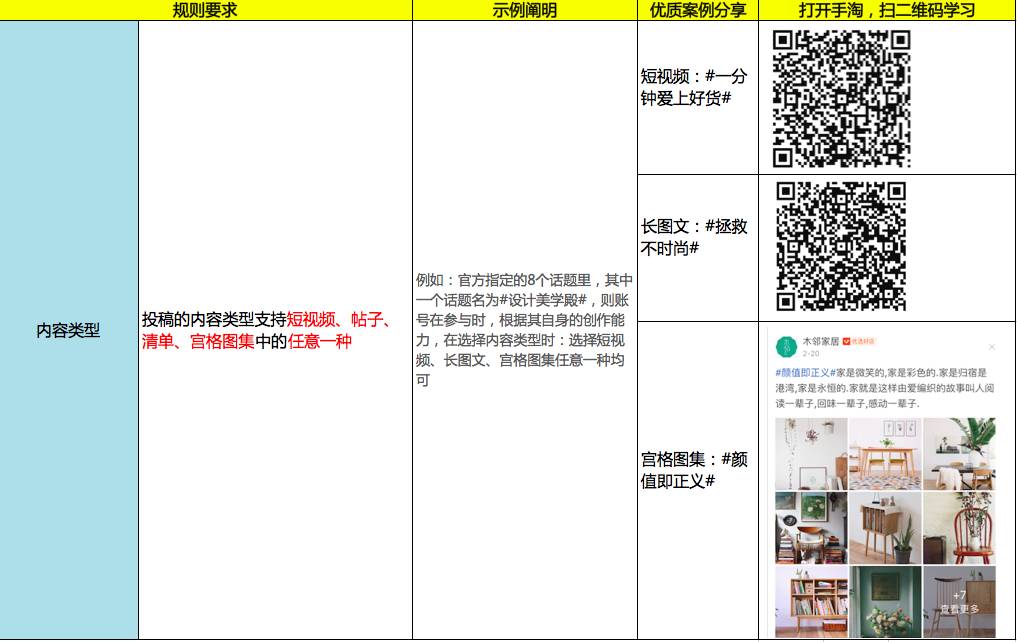Open the +7 查看更多 image tile
The image size is (1017, 642).
(x=959, y=602)
